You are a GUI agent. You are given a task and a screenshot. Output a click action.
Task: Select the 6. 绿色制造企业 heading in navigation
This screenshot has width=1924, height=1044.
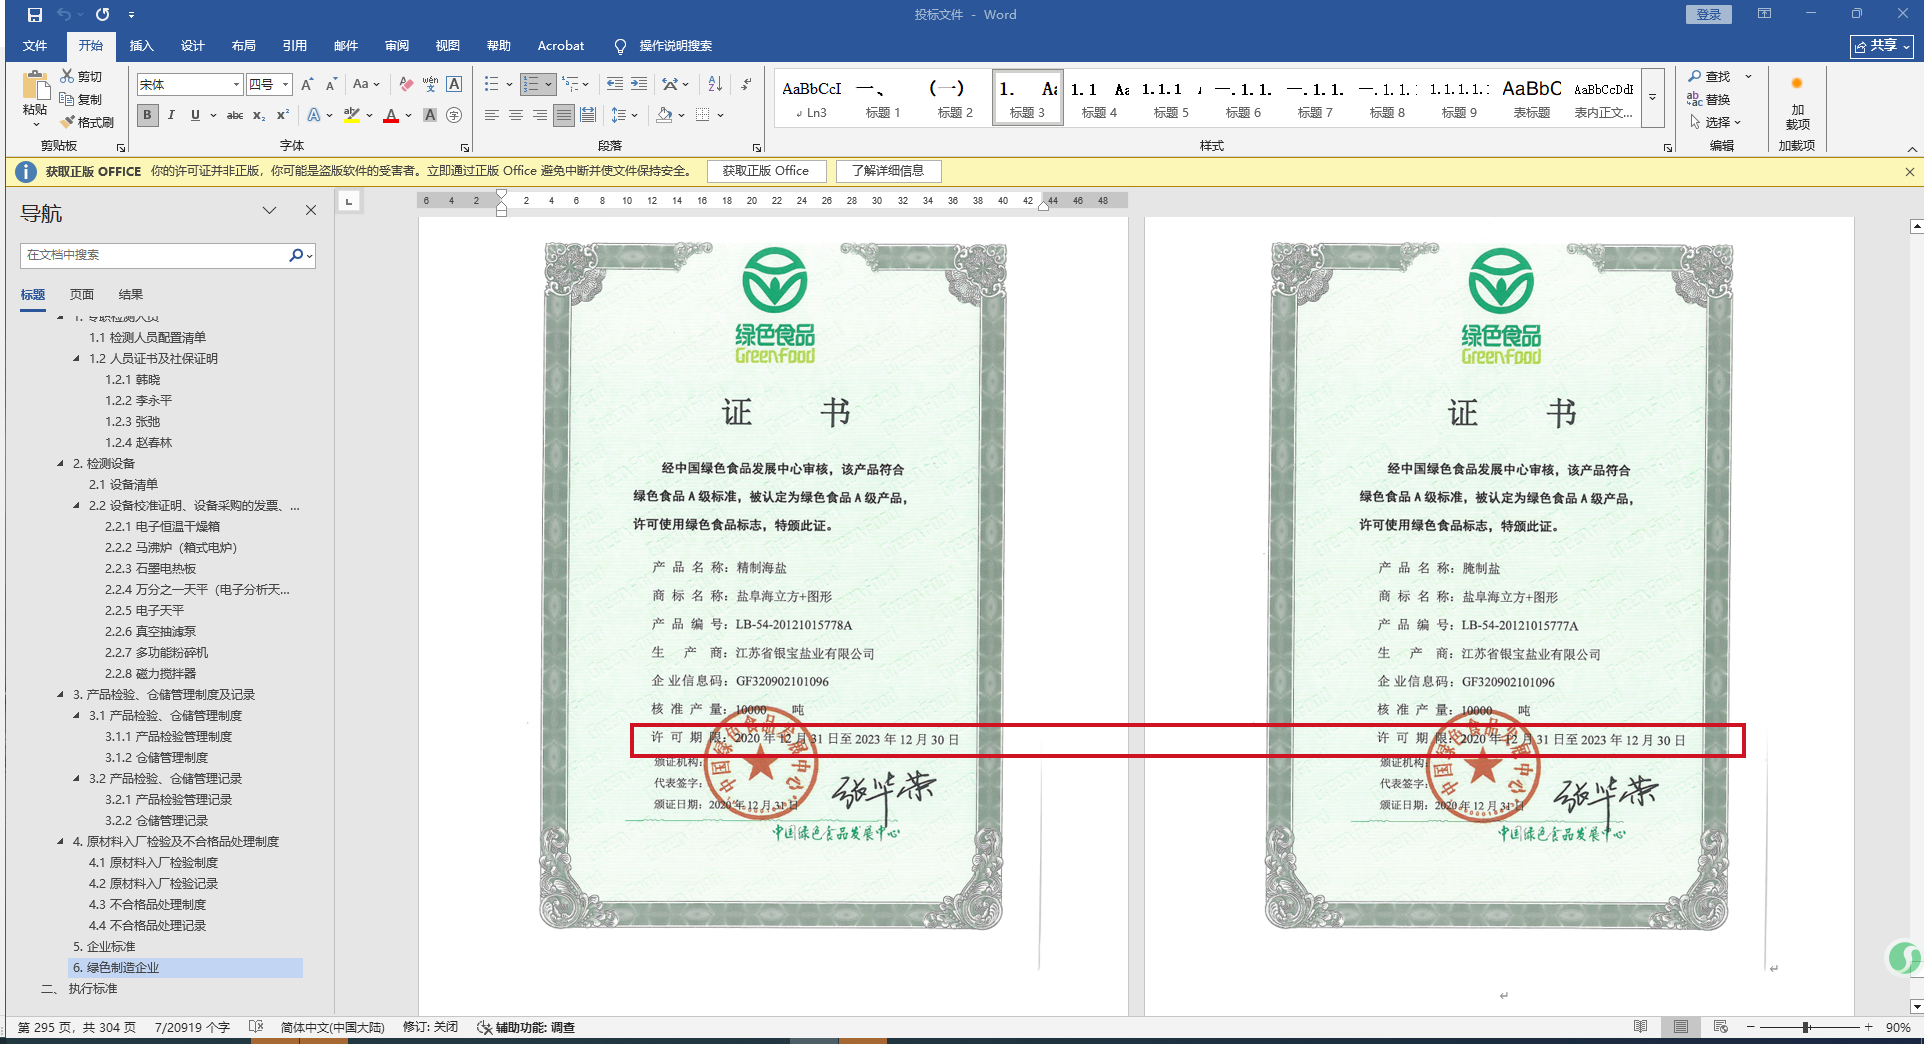(x=185, y=967)
